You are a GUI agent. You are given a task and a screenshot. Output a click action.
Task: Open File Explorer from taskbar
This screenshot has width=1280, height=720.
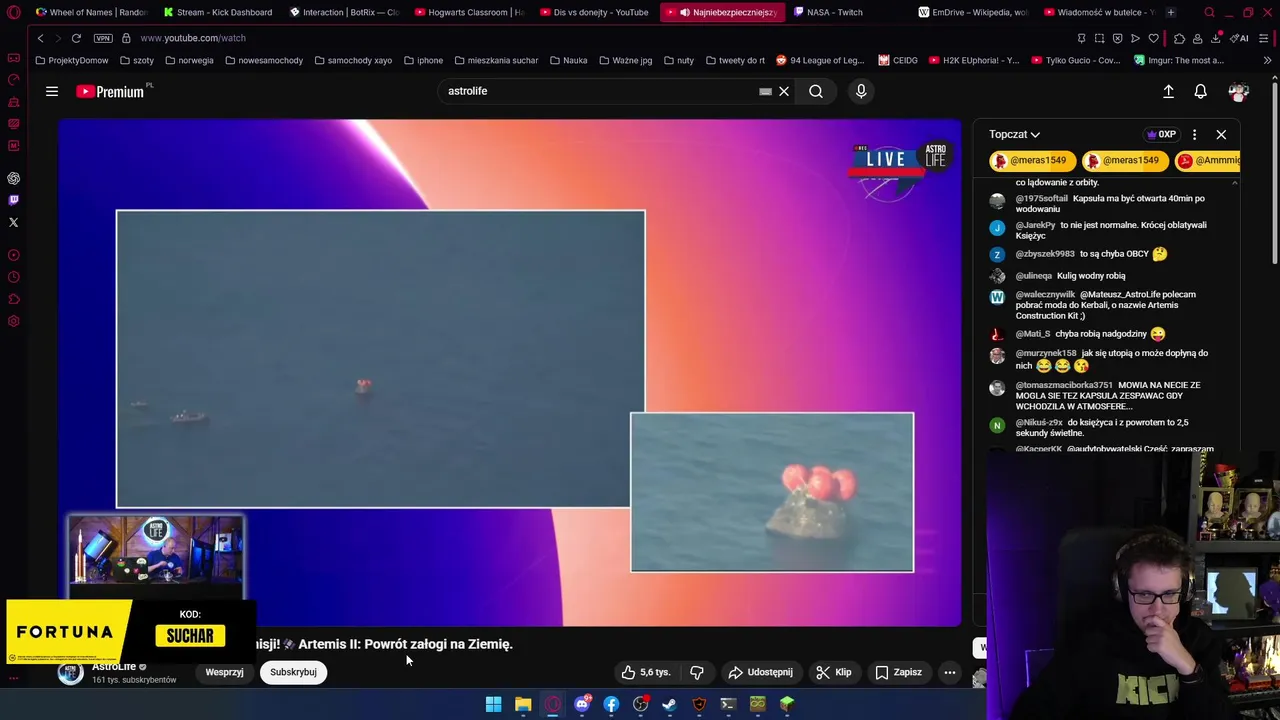point(523,704)
